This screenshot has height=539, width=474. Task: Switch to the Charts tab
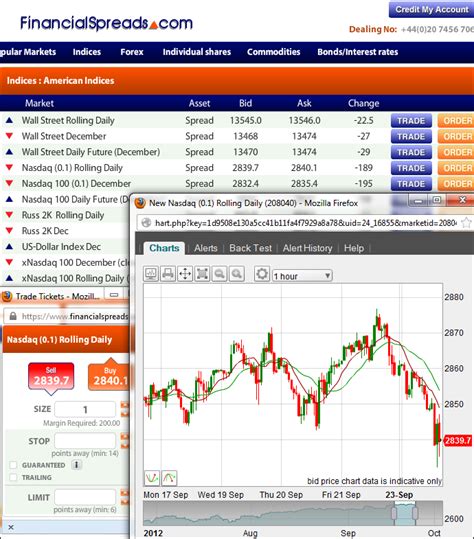pyautogui.click(x=164, y=248)
